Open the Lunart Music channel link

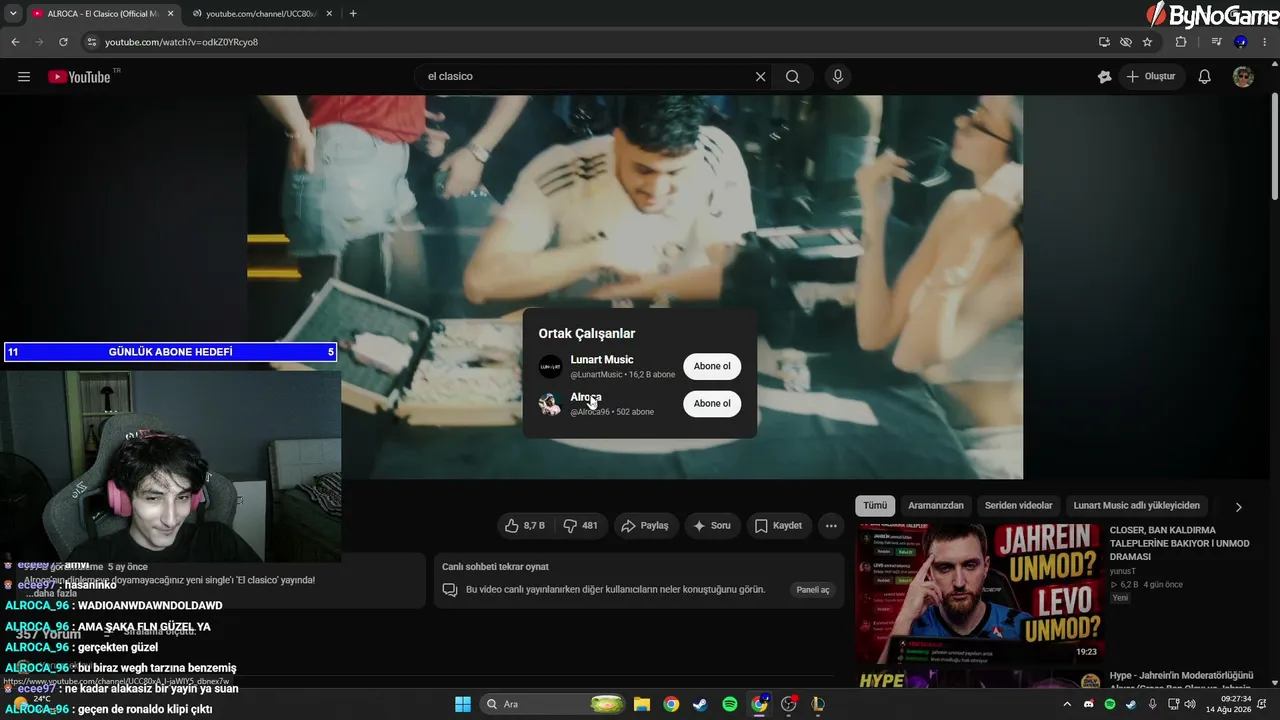point(602,360)
